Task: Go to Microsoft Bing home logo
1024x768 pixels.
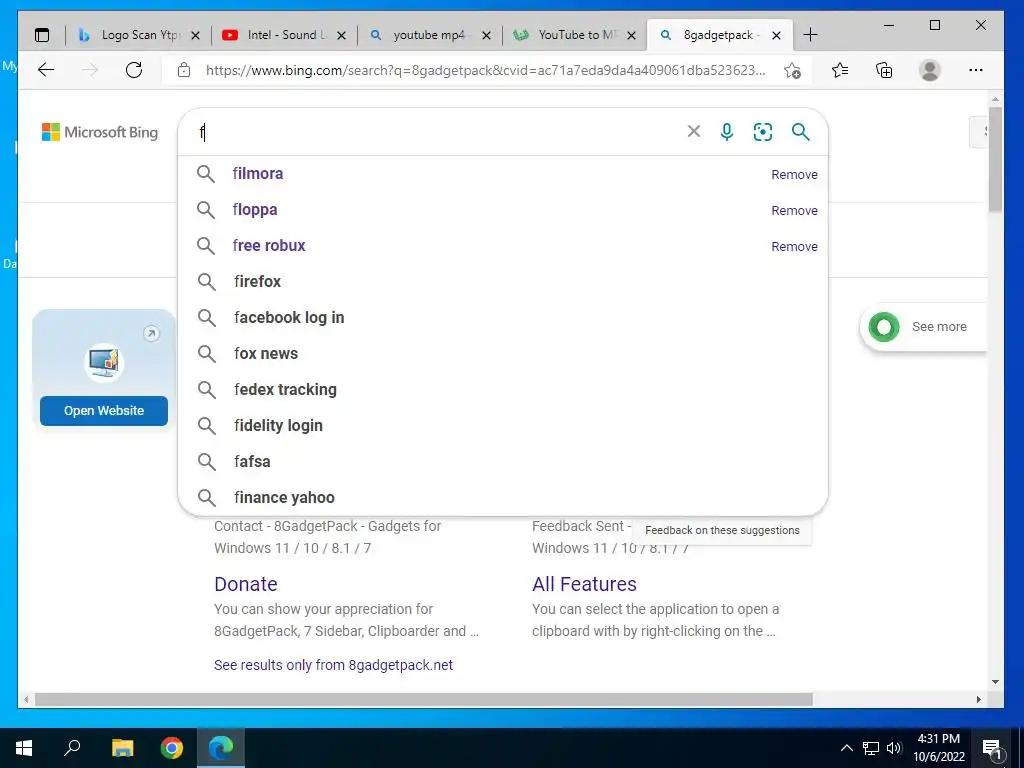Action: 100,132
